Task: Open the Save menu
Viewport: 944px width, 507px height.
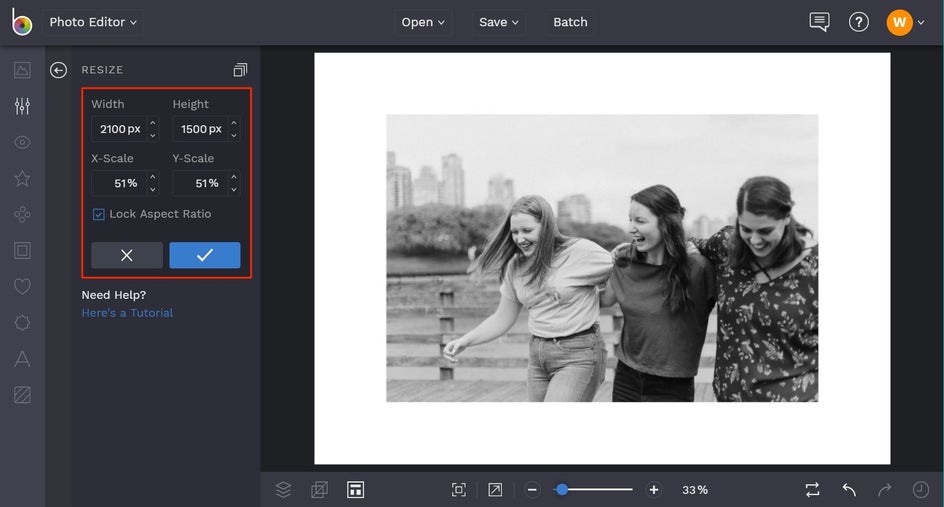Action: coord(498,22)
